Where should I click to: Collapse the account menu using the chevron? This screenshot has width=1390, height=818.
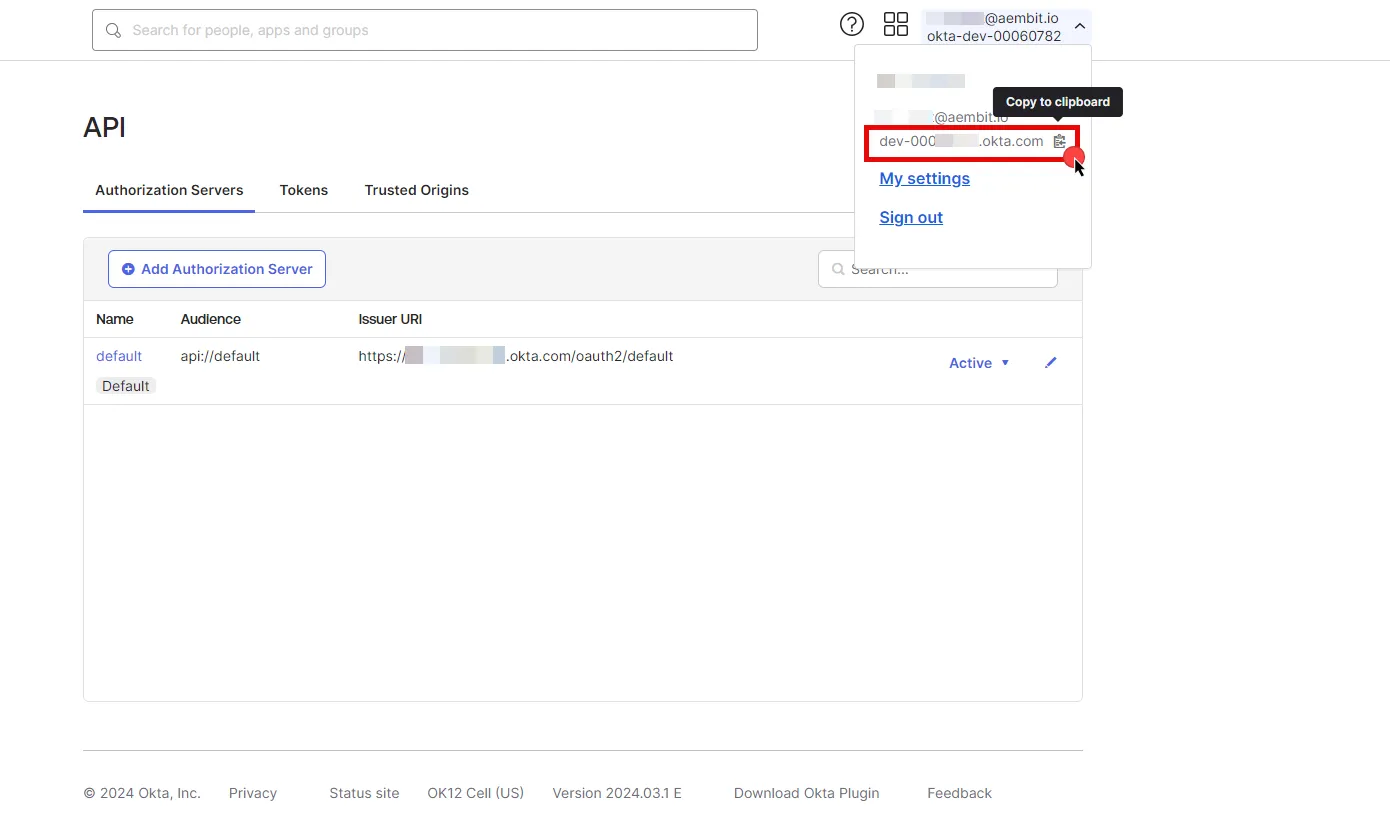pyautogui.click(x=1079, y=26)
